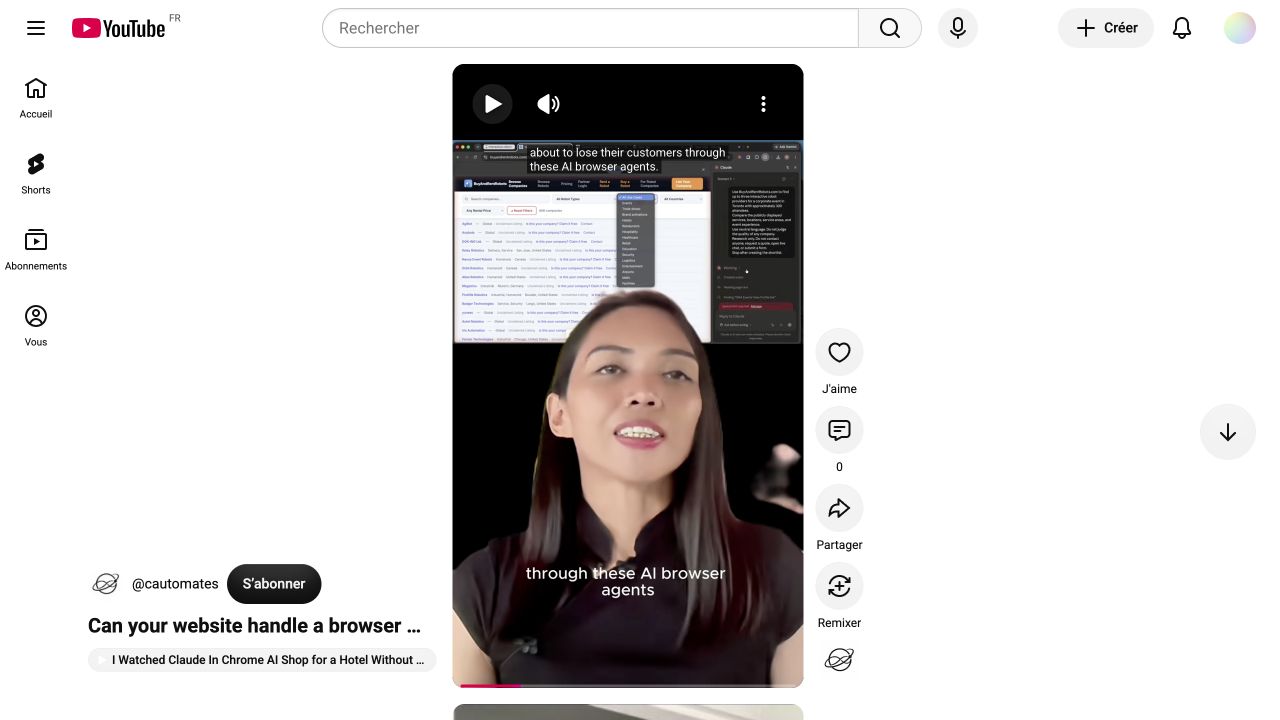Screen dimensions: 1280x720
Task: Click the Rechercher search field
Action: [x=590, y=28]
